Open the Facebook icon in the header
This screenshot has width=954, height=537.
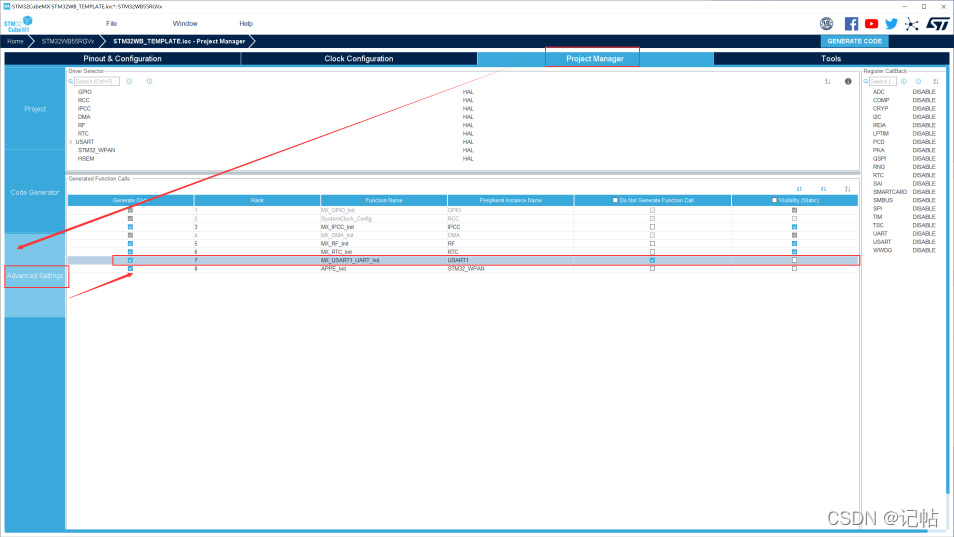click(x=851, y=24)
